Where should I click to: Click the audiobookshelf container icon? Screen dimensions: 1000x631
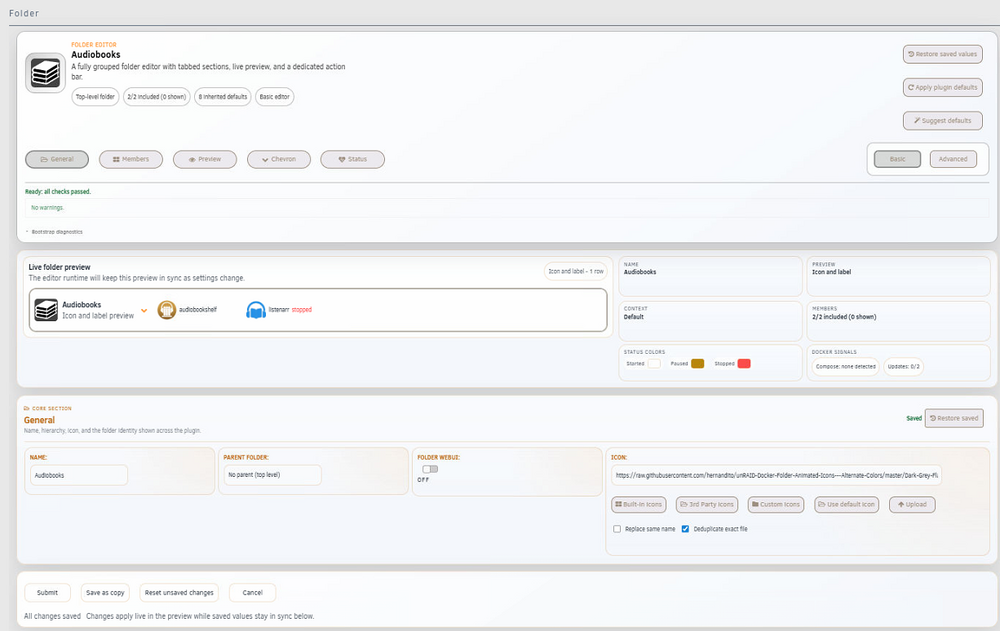166,310
